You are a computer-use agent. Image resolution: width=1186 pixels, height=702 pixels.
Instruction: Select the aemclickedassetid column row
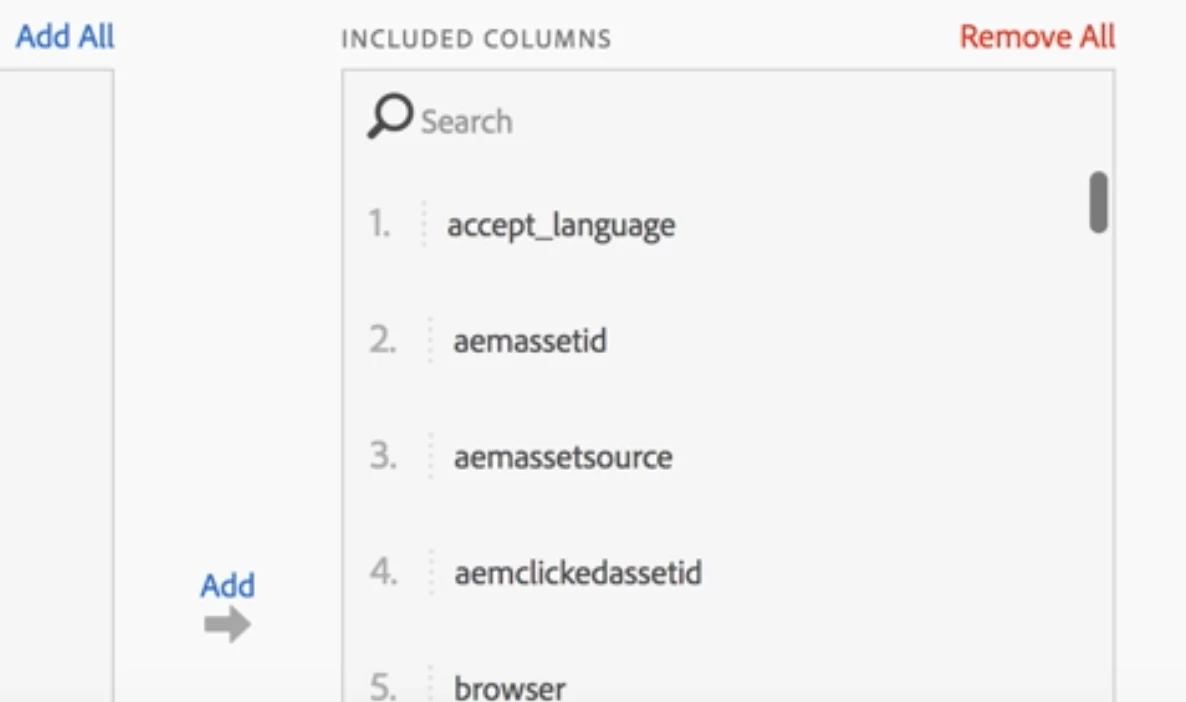click(x=578, y=574)
